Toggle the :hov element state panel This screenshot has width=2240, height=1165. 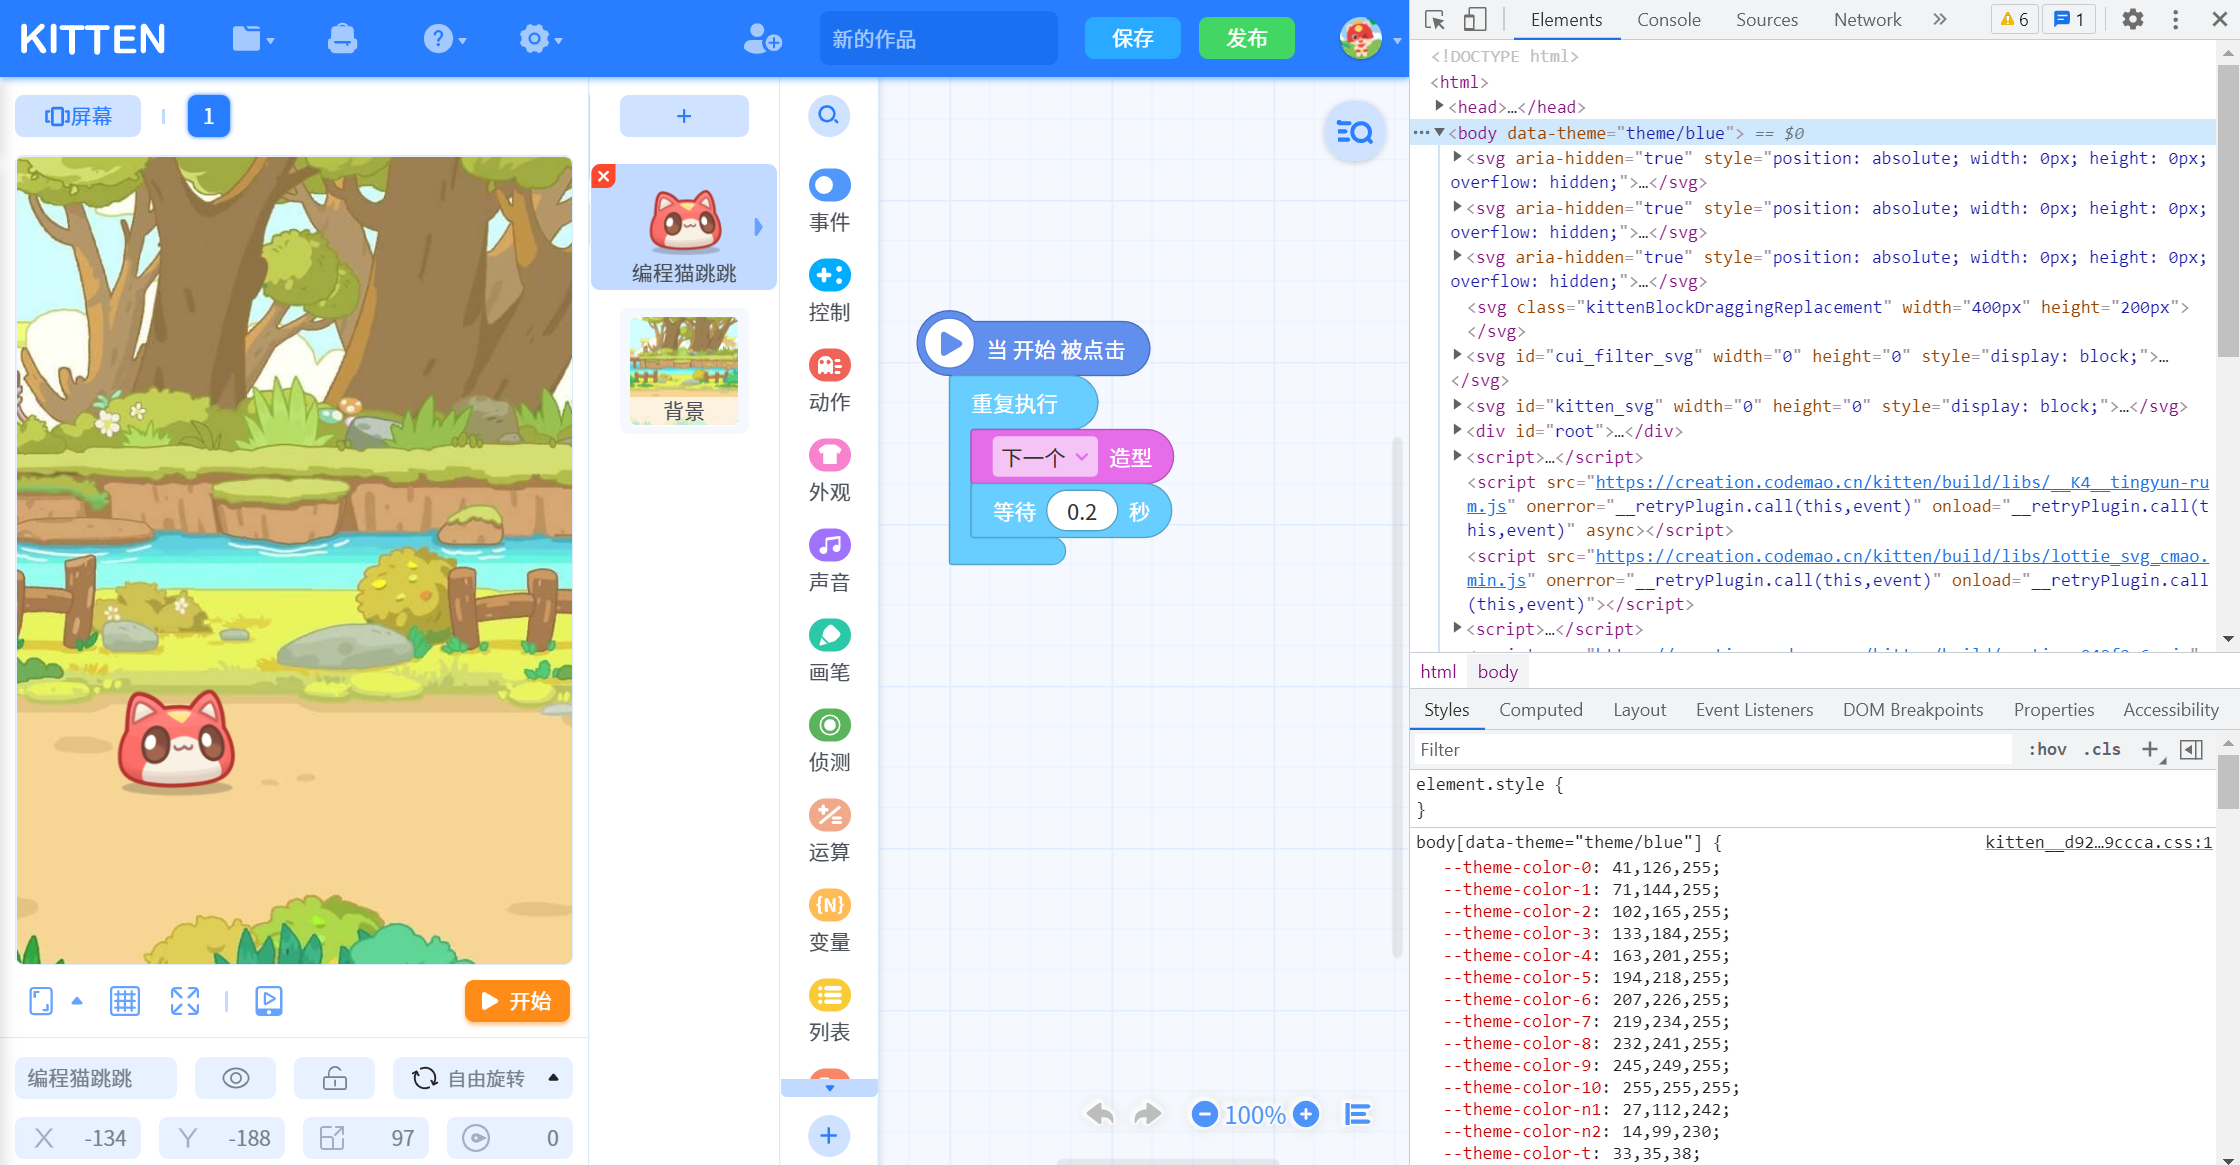tap(2047, 750)
